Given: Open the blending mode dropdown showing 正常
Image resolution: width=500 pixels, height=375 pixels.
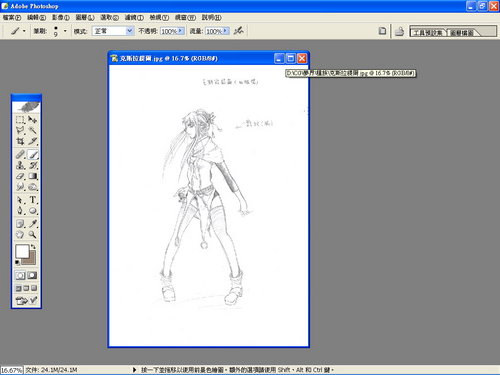Looking at the screenshot, I should [x=113, y=31].
